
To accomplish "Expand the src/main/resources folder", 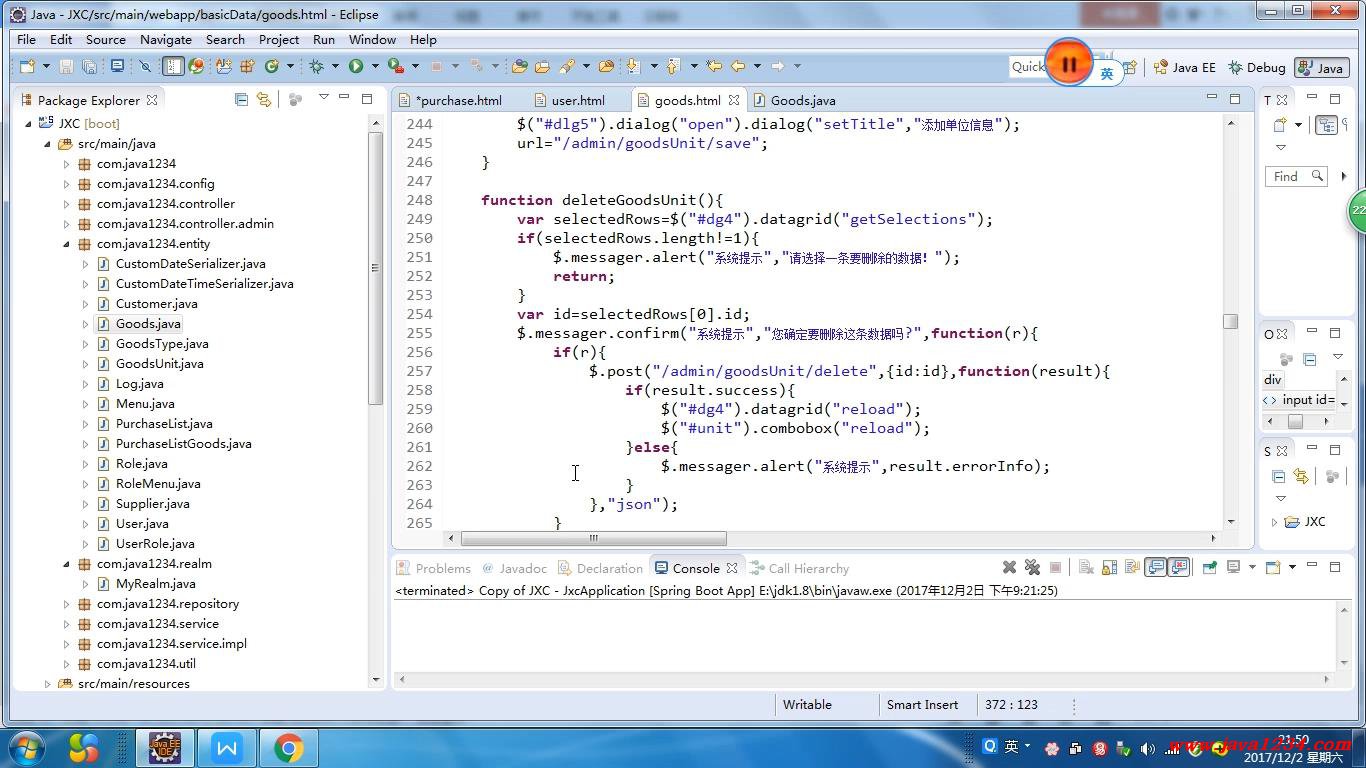I will click(x=47, y=683).
